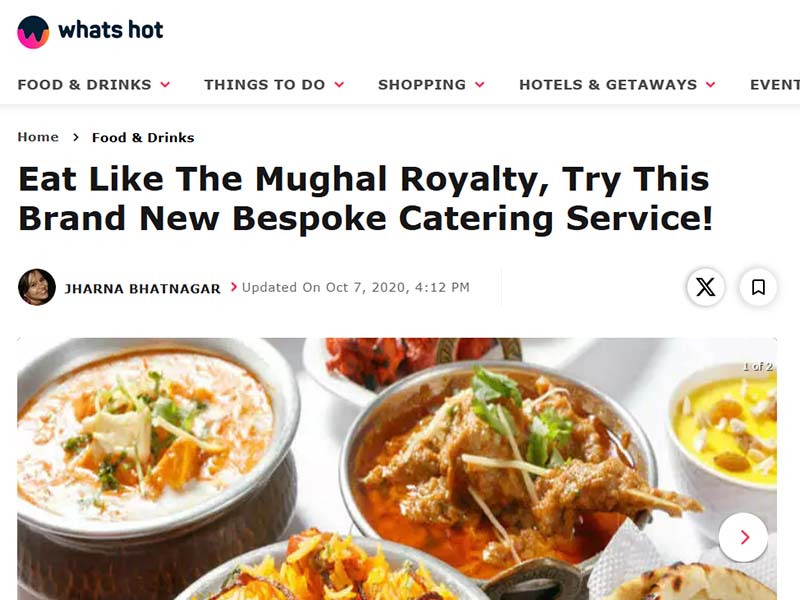
Task: Expand the Shopping dropdown arrow
Action: (x=480, y=85)
